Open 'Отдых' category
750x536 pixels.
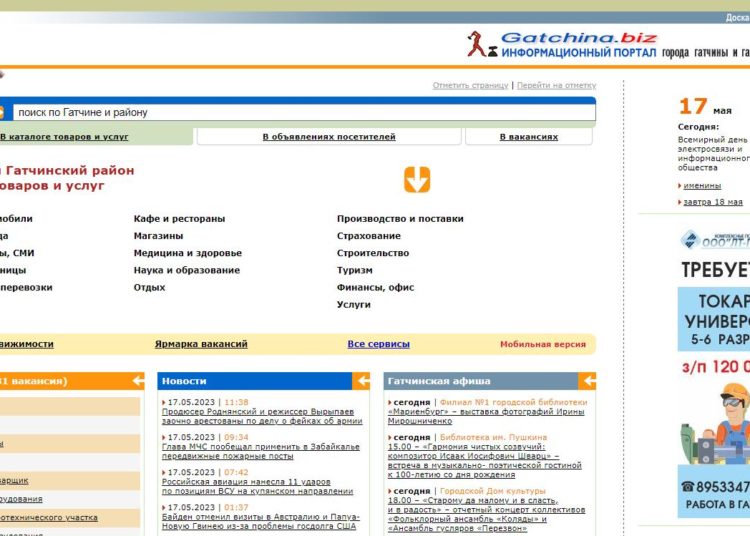pyautogui.click(x=149, y=287)
